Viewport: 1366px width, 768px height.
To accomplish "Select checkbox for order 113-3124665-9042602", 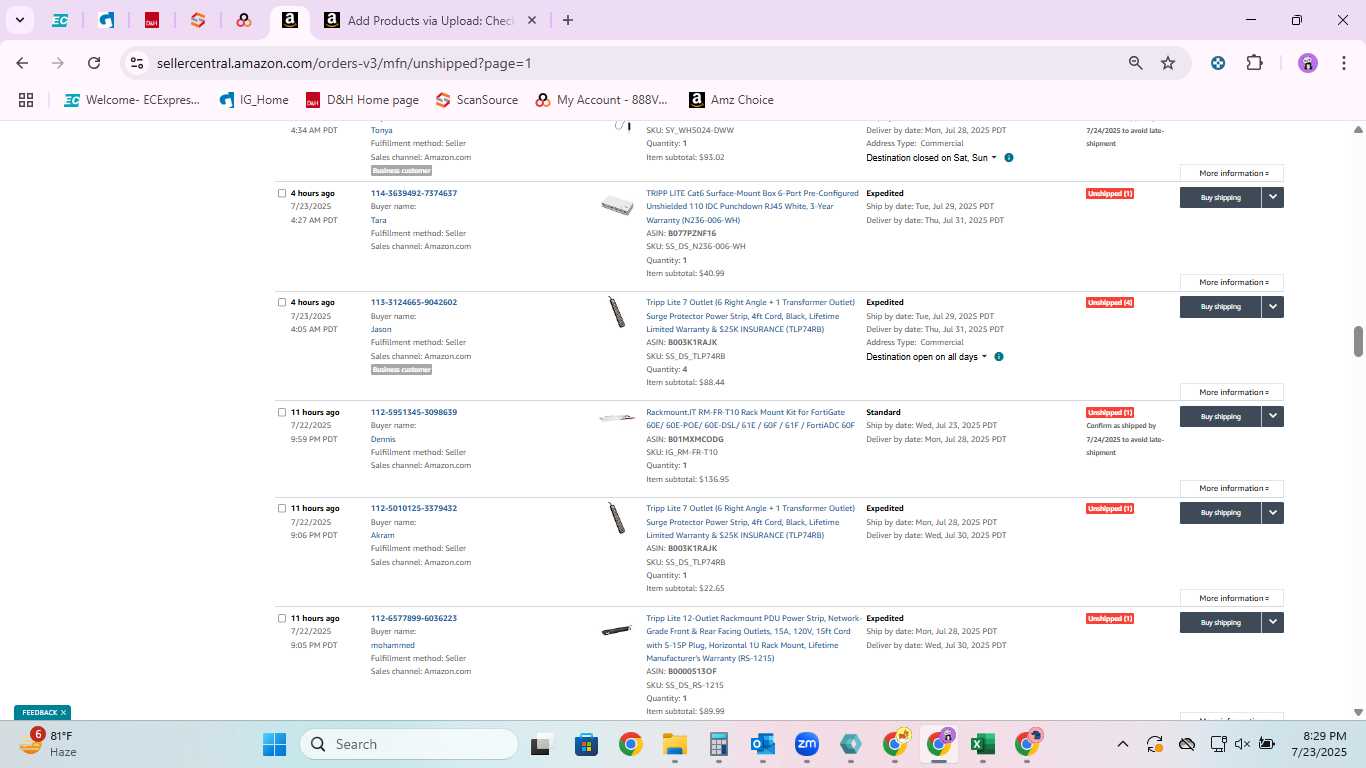I will (281, 302).
